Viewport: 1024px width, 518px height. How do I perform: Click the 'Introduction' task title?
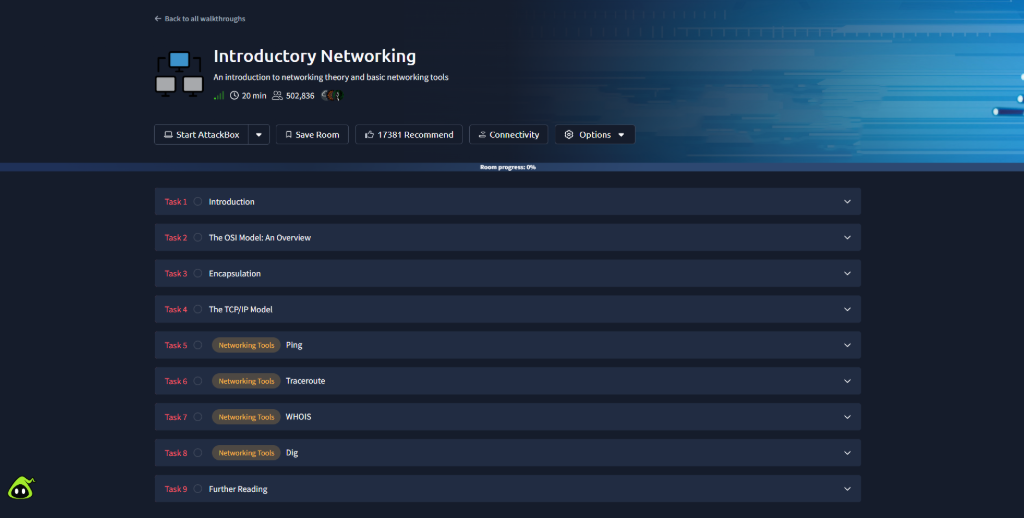[x=232, y=202]
